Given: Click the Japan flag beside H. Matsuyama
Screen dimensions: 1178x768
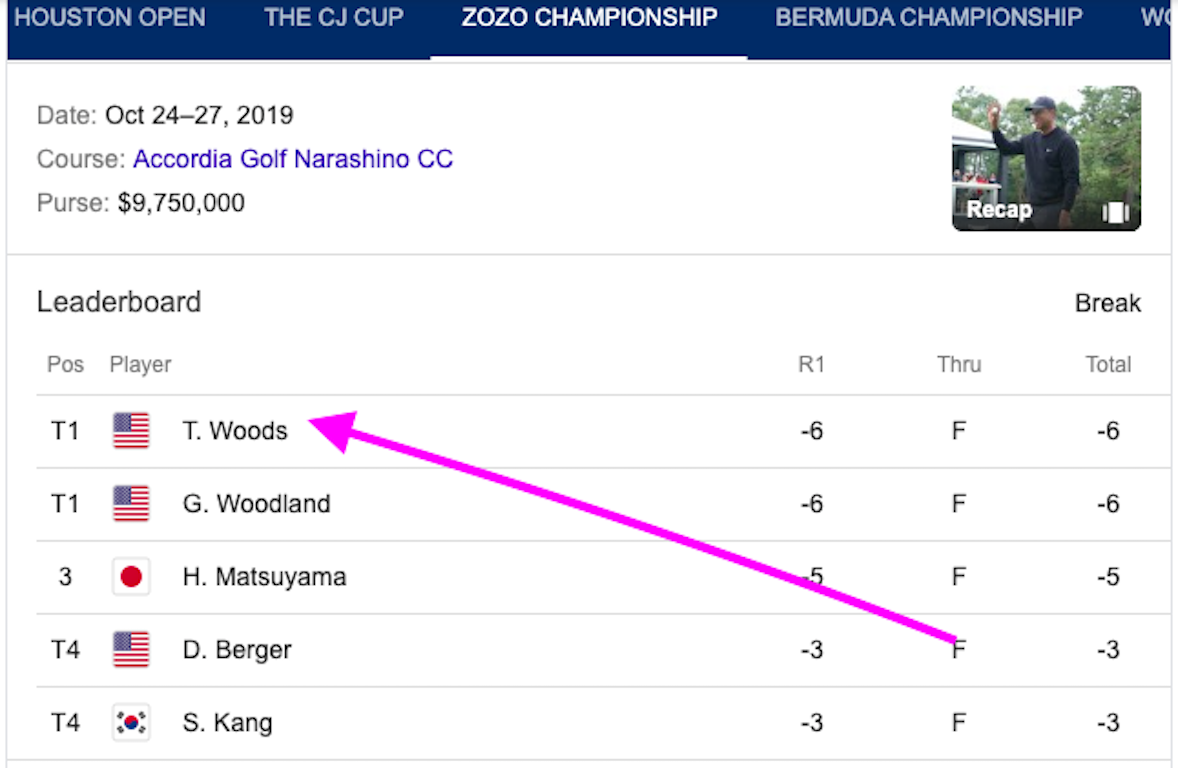Looking at the screenshot, I should coord(131,576).
